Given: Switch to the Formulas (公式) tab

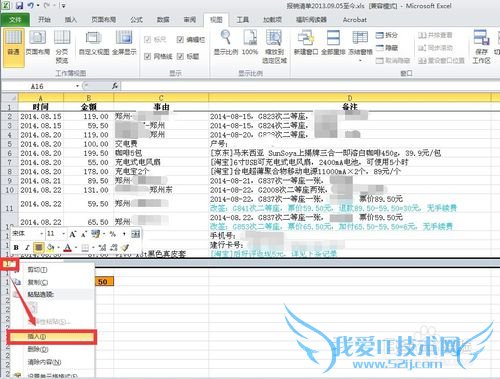Looking at the screenshot, I should [136, 20].
